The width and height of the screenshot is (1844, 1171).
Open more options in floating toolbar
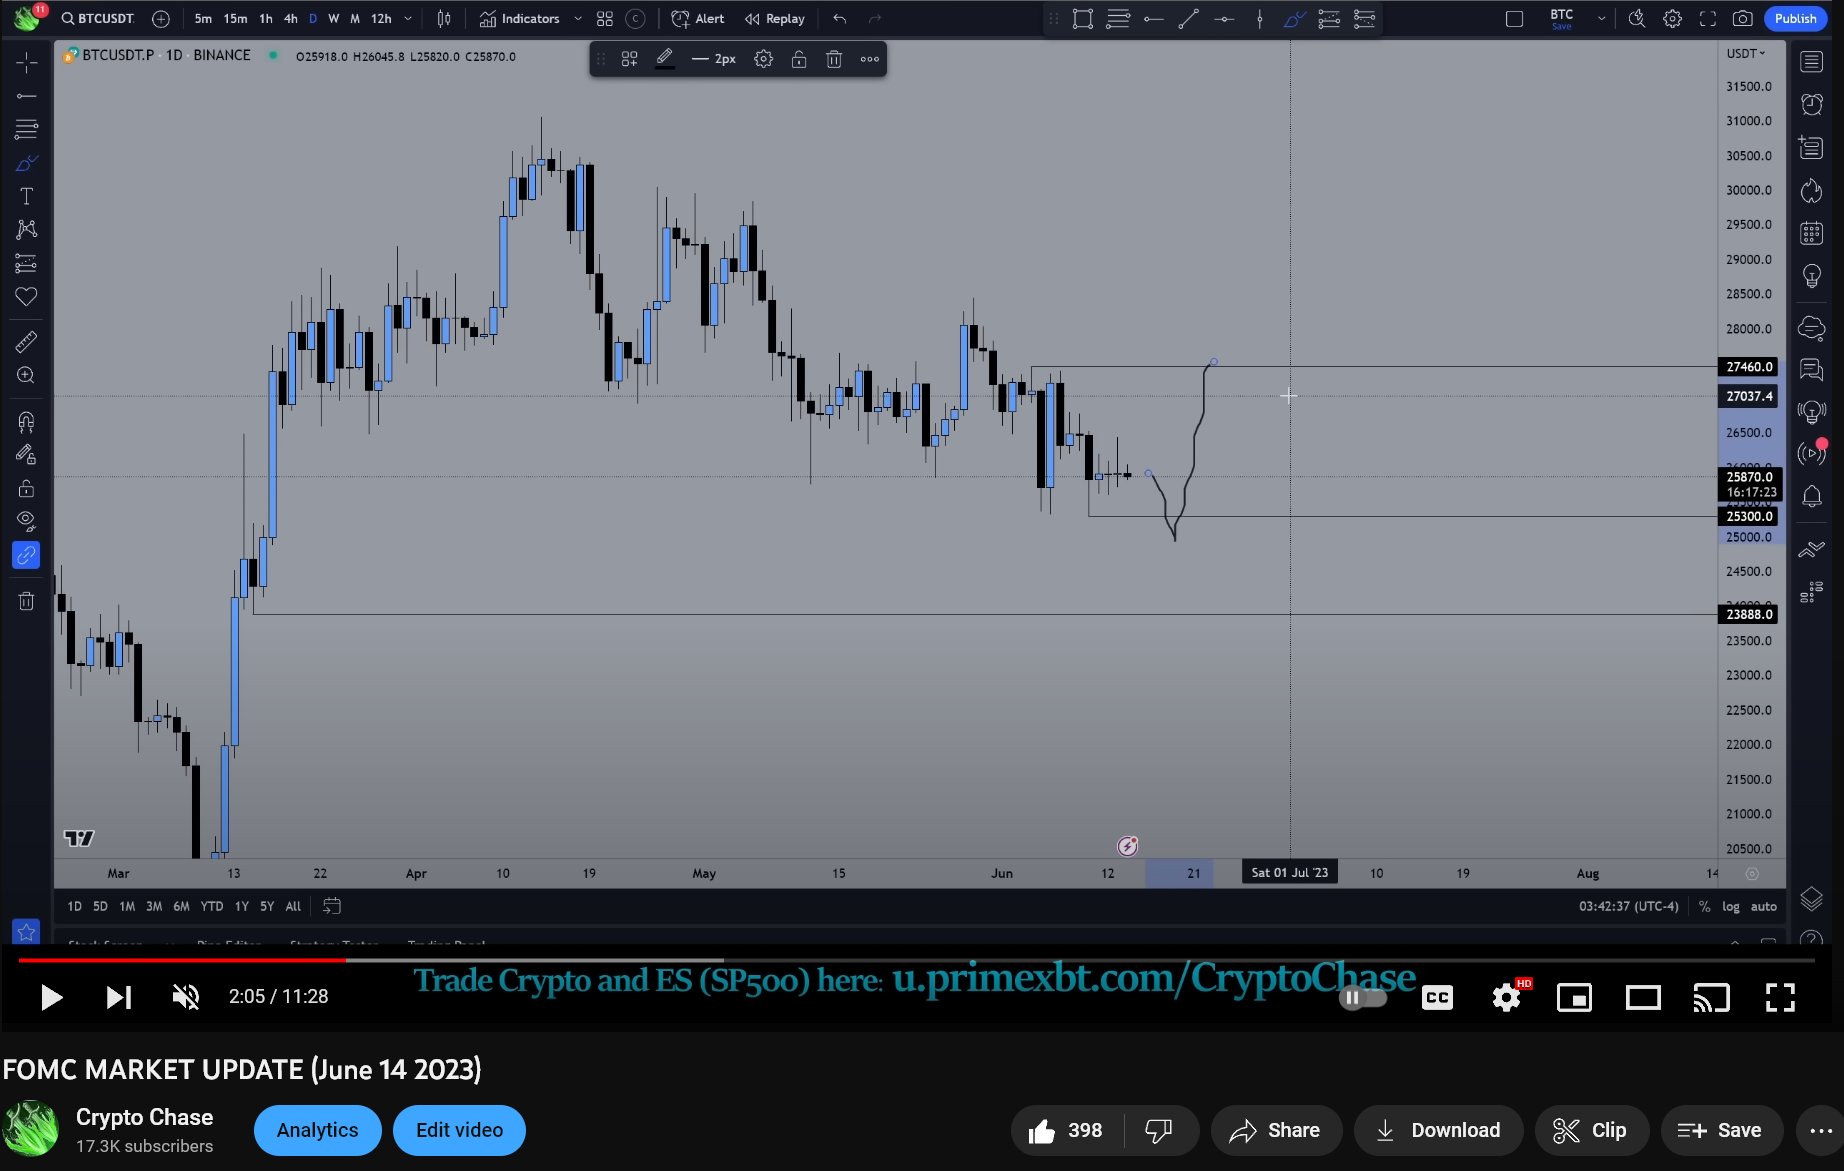click(x=870, y=59)
